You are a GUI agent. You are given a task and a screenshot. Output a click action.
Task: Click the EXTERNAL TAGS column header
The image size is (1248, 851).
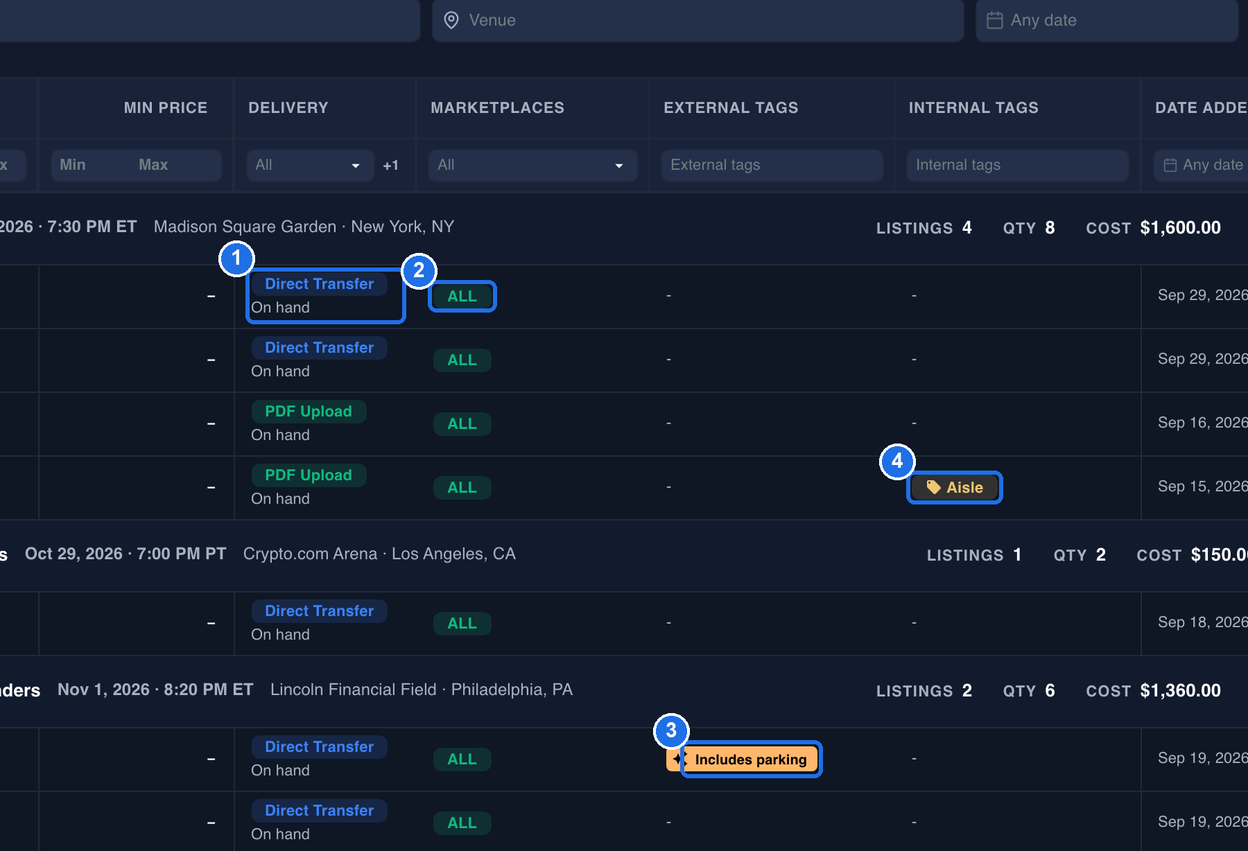[731, 107]
